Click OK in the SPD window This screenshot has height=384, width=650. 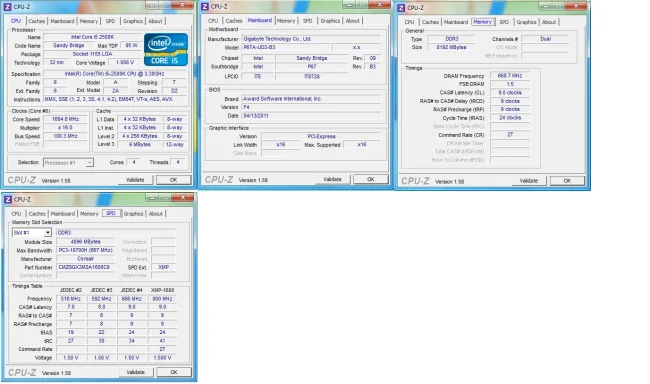[x=174, y=372]
